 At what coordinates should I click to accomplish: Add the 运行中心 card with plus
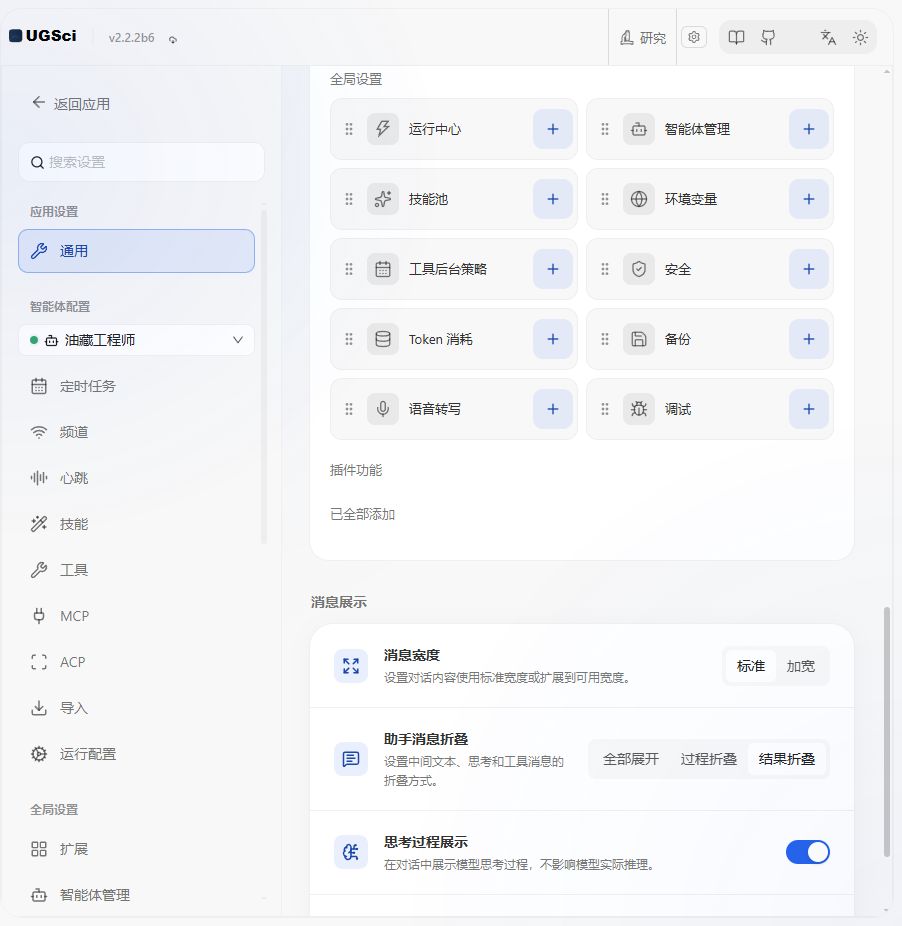coord(553,129)
